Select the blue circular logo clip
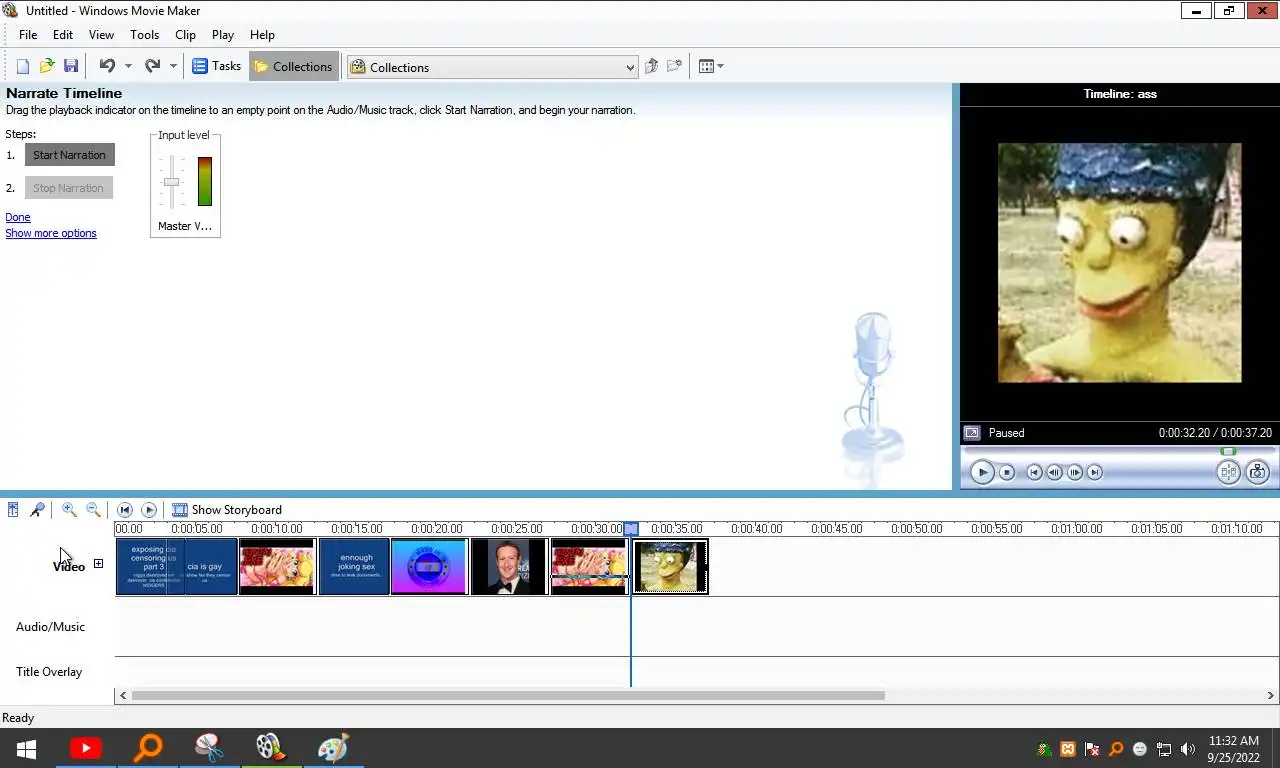1280x768 pixels. (429, 567)
